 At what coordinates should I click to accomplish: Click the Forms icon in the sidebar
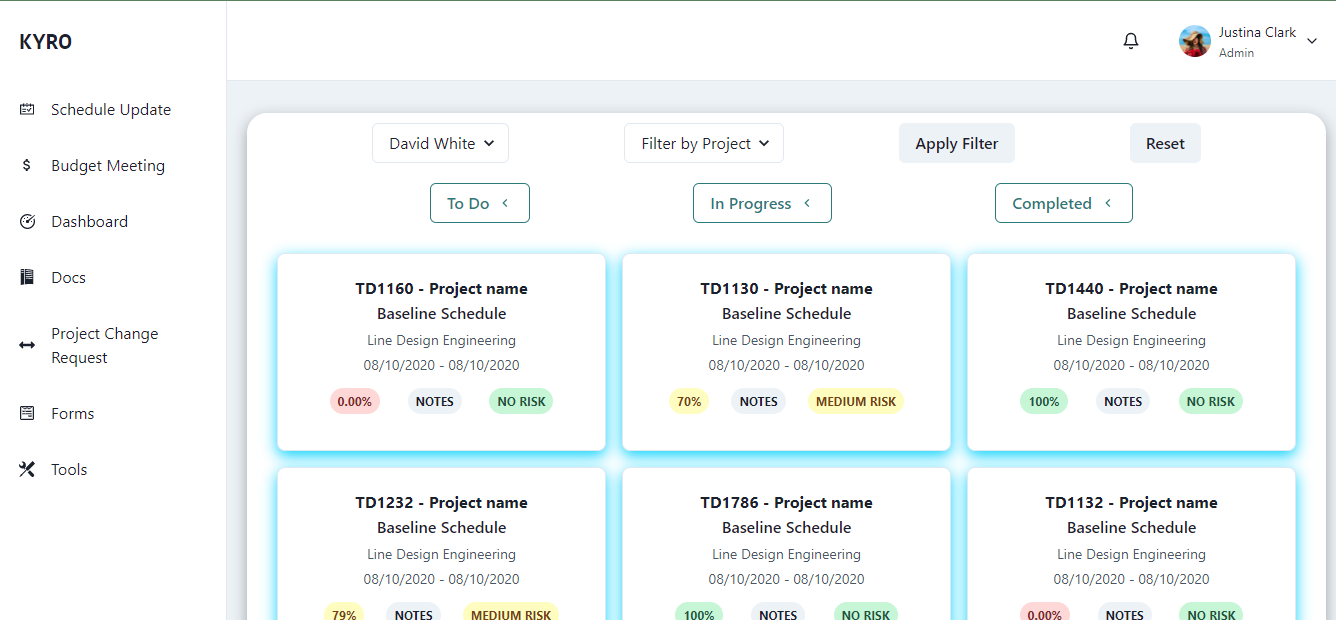coord(28,413)
